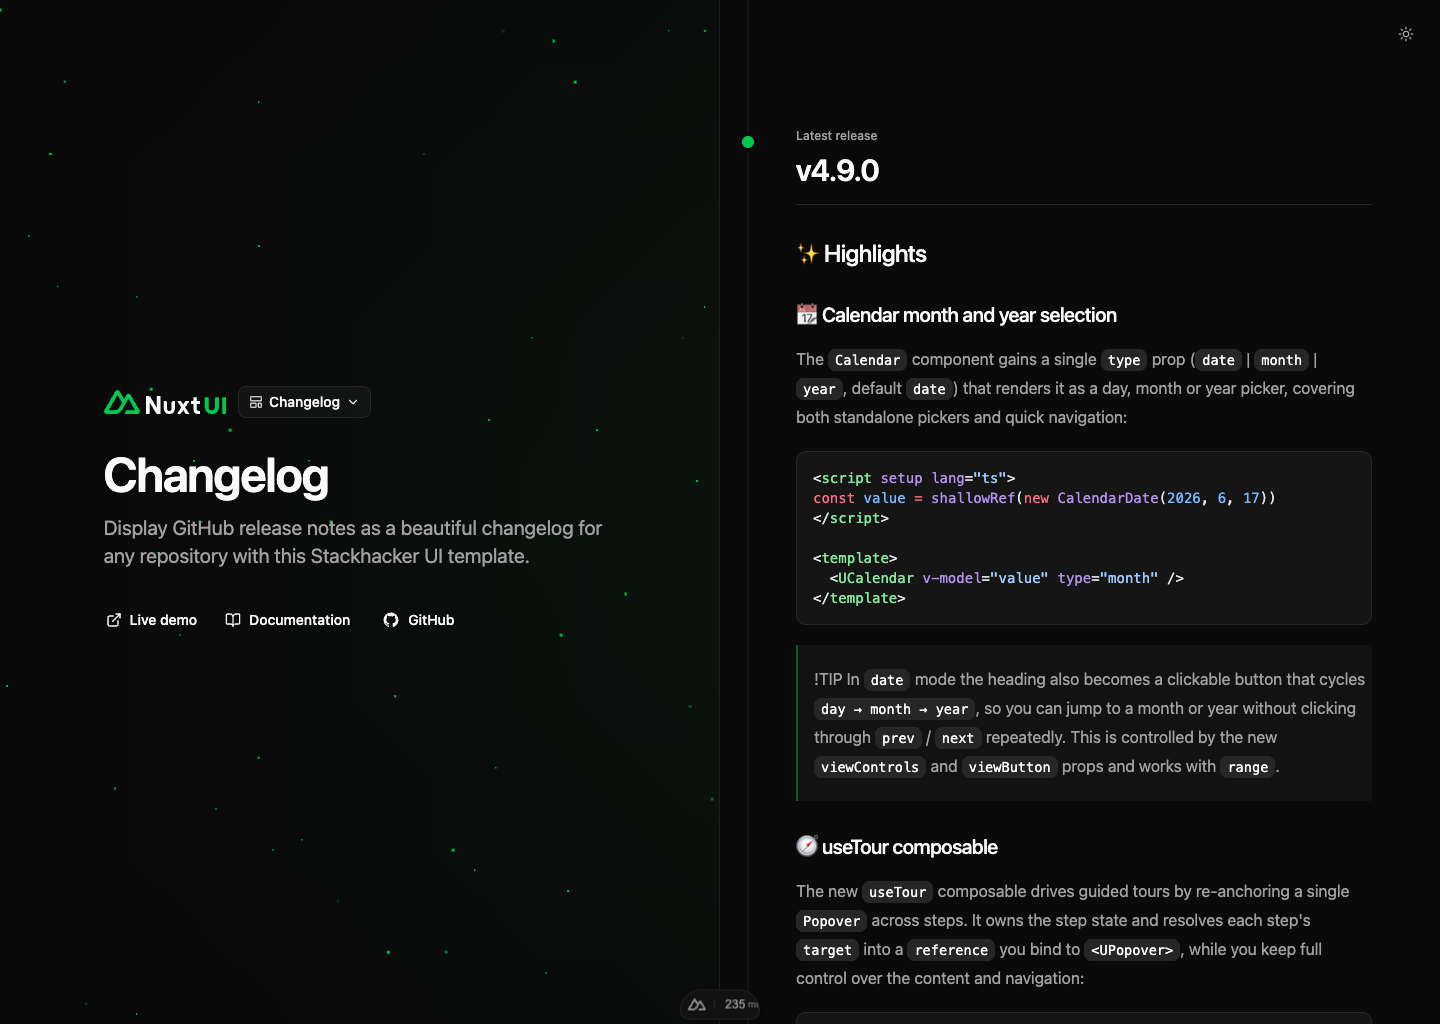Click the Nuxt devtools icon at bottom
The image size is (1440, 1024).
[698, 1005]
